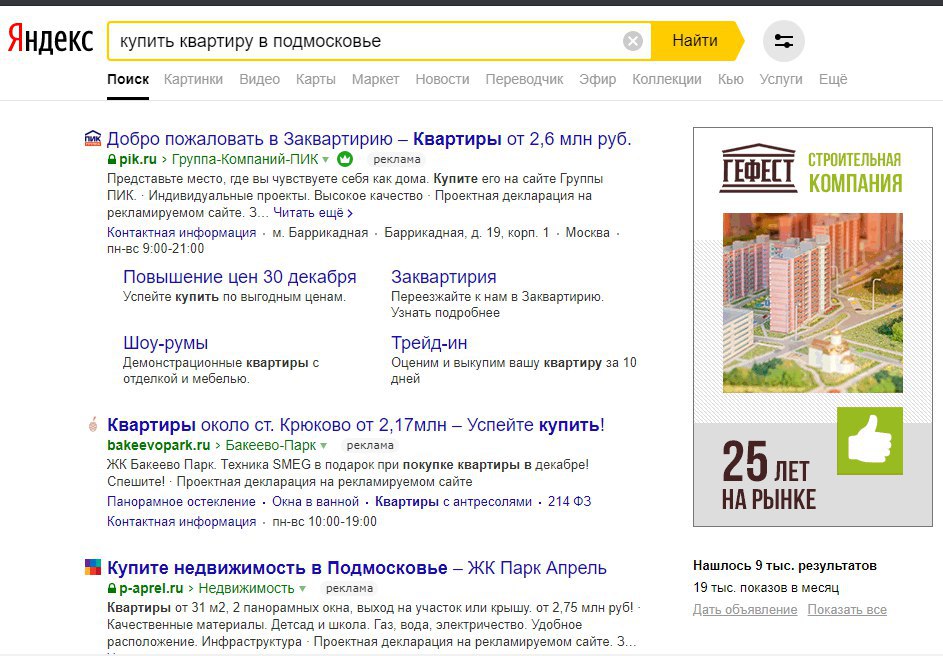Open the Услуги tab
Viewport: 943px width, 656px height.
pyautogui.click(x=781, y=79)
